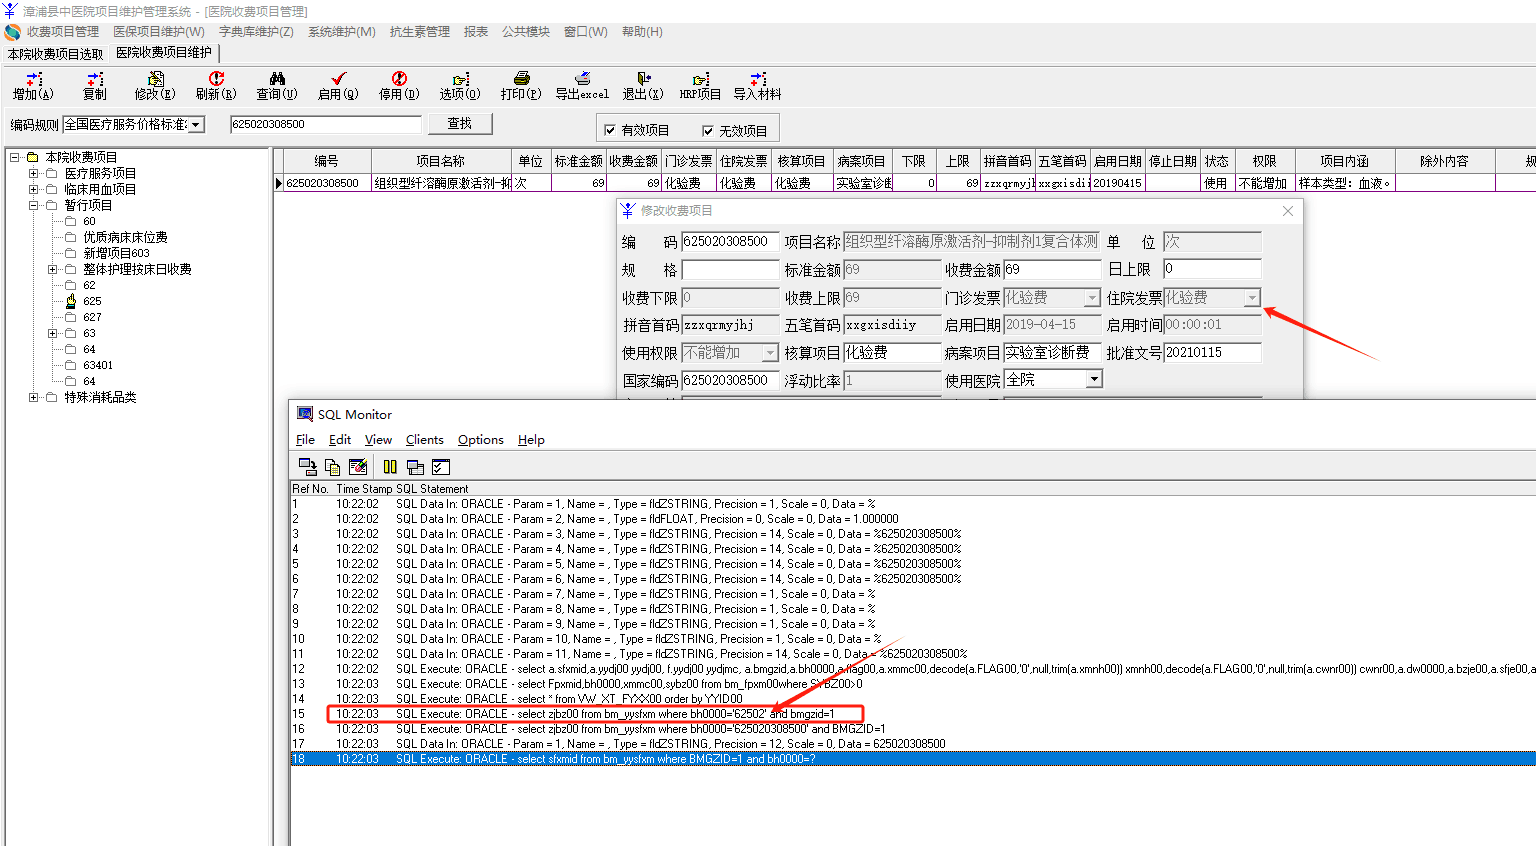Click the 导入材料 import materials icon
Screen dimensions: 1536x846
click(758, 79)
